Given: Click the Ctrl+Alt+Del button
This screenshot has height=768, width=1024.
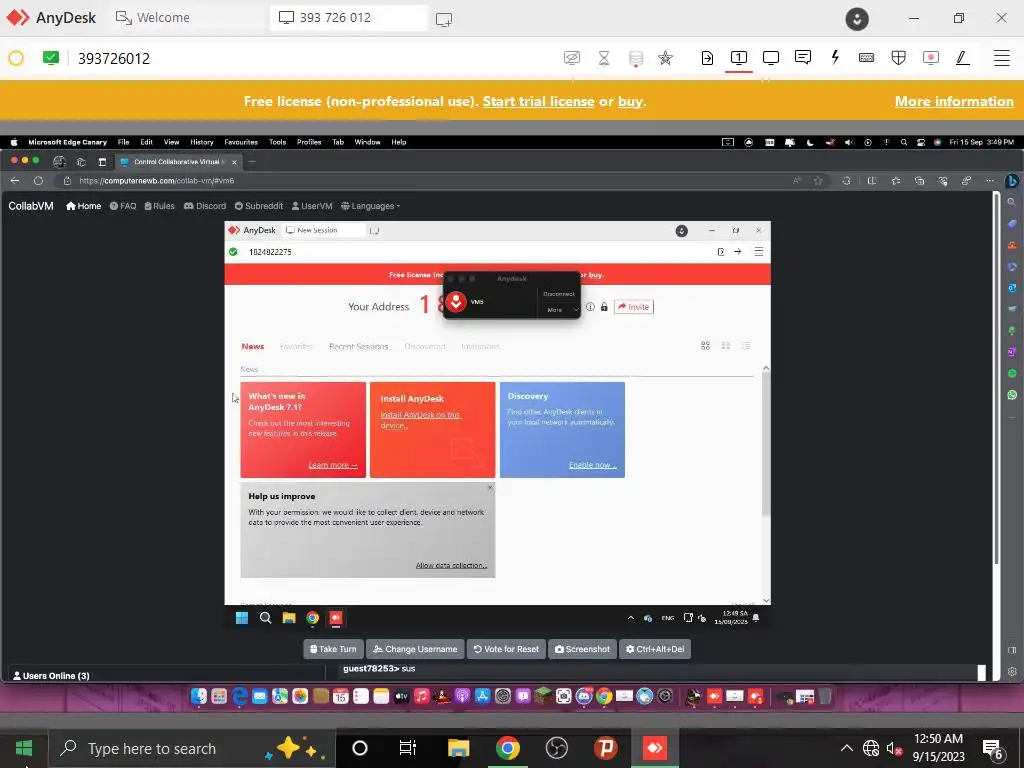Looking at the screenshot, I should point(655,649).
